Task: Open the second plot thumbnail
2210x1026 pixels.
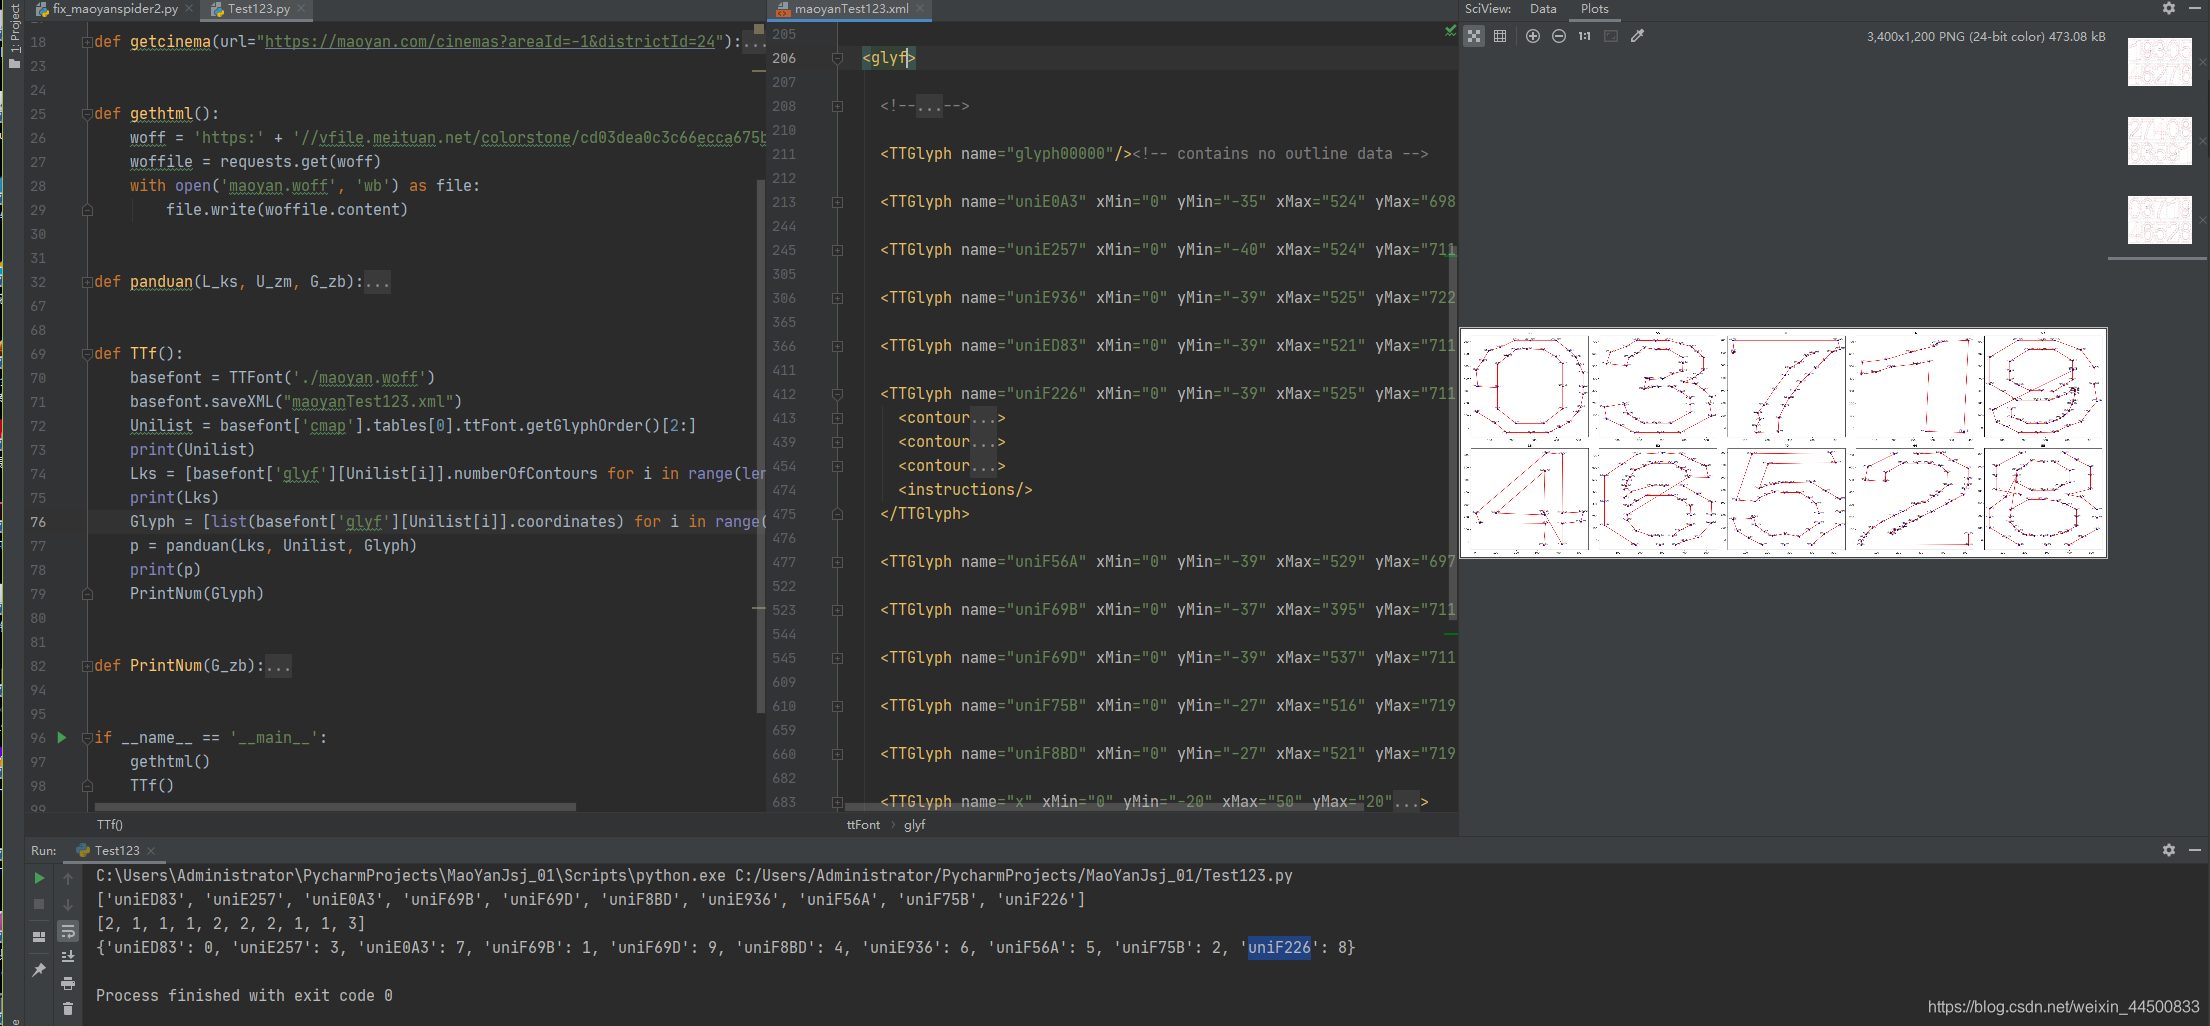Action: 2159,141
